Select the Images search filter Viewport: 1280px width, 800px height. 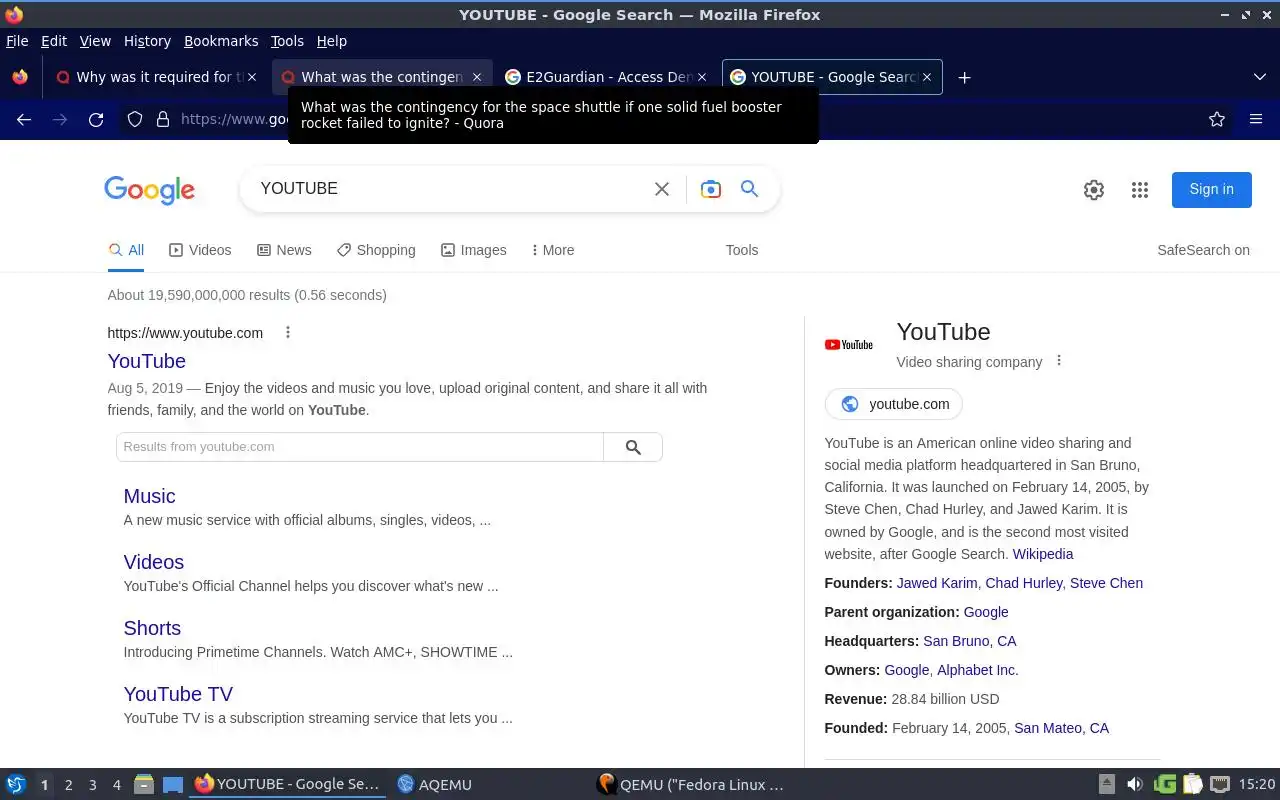tap(474, 250)
